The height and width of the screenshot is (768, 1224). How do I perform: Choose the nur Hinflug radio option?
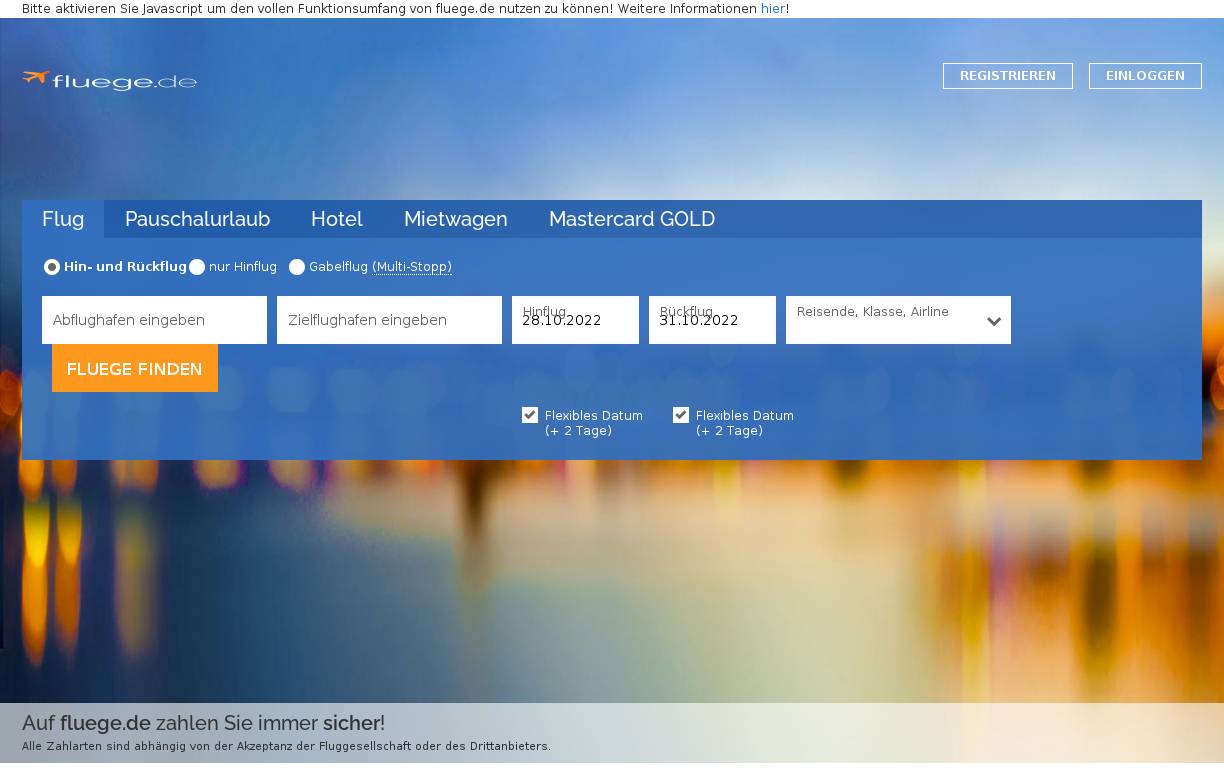197,267
